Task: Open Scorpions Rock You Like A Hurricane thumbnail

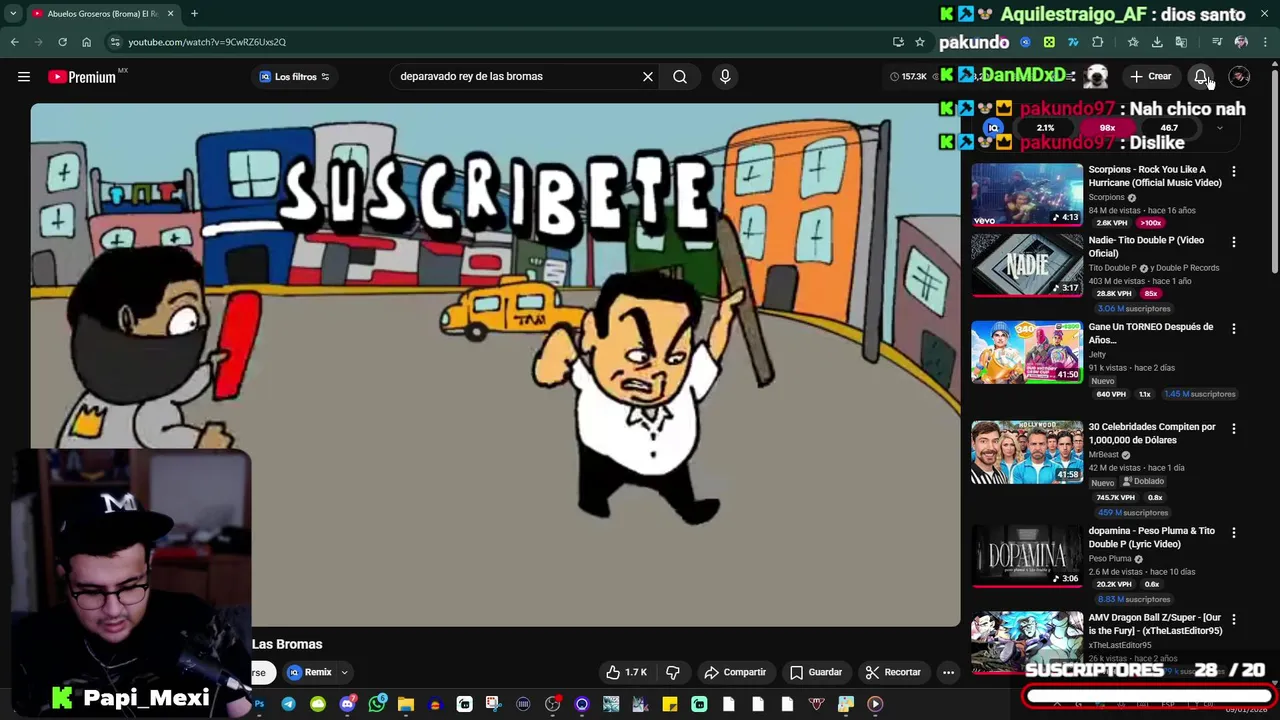Action: point(1027,194)
